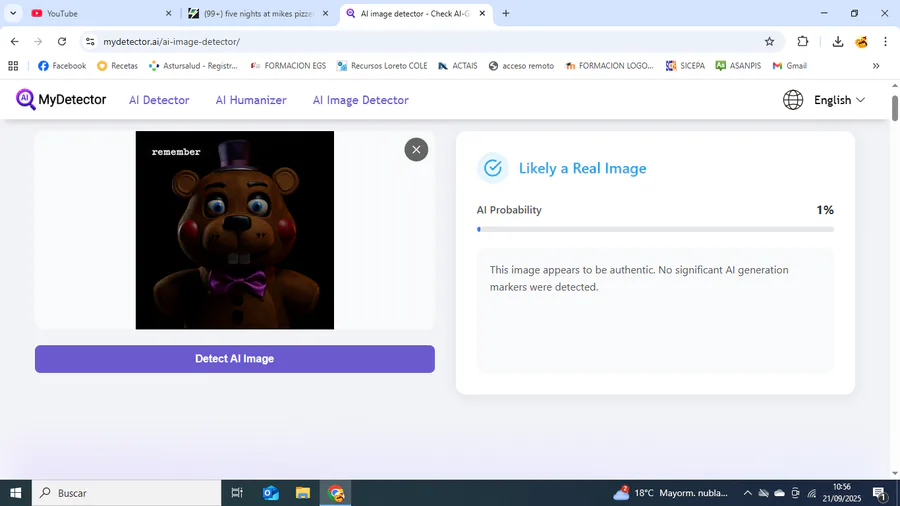Open the Recetas bookmark
This screenshot has height=506, width=900.
[x=118, y=66]
